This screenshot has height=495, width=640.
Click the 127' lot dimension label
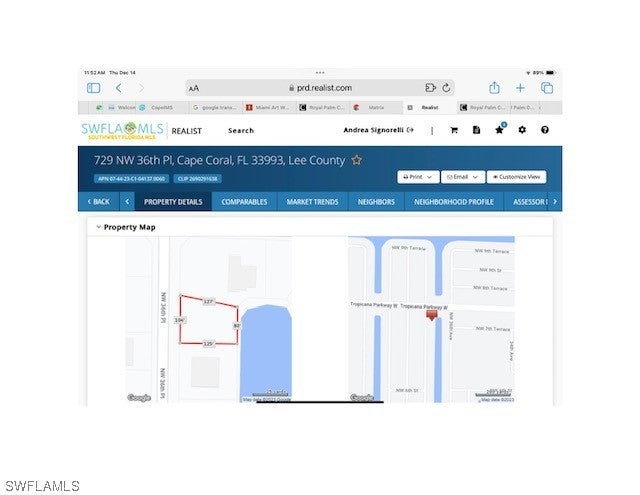pyautogui.click(x=208, y=302)
